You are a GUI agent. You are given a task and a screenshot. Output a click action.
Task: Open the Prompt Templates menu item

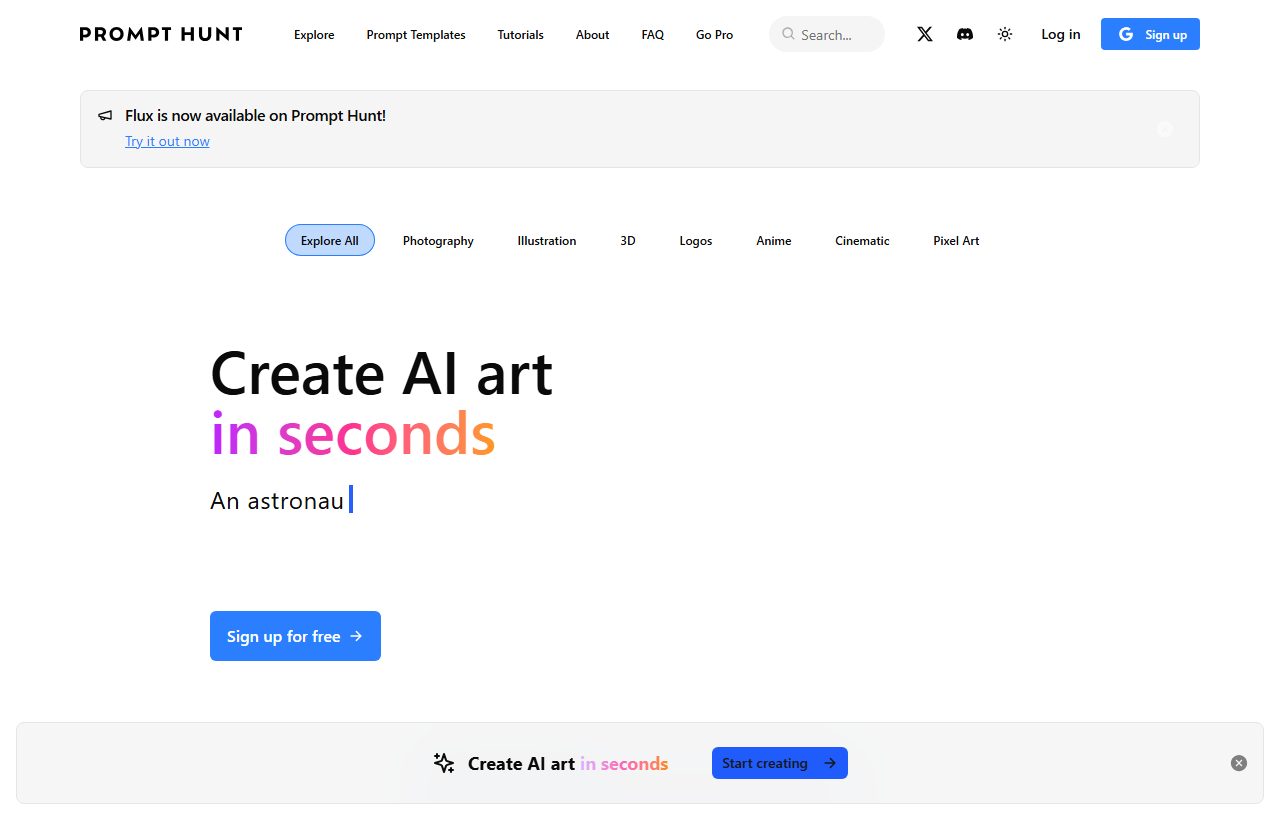[416, 34]
